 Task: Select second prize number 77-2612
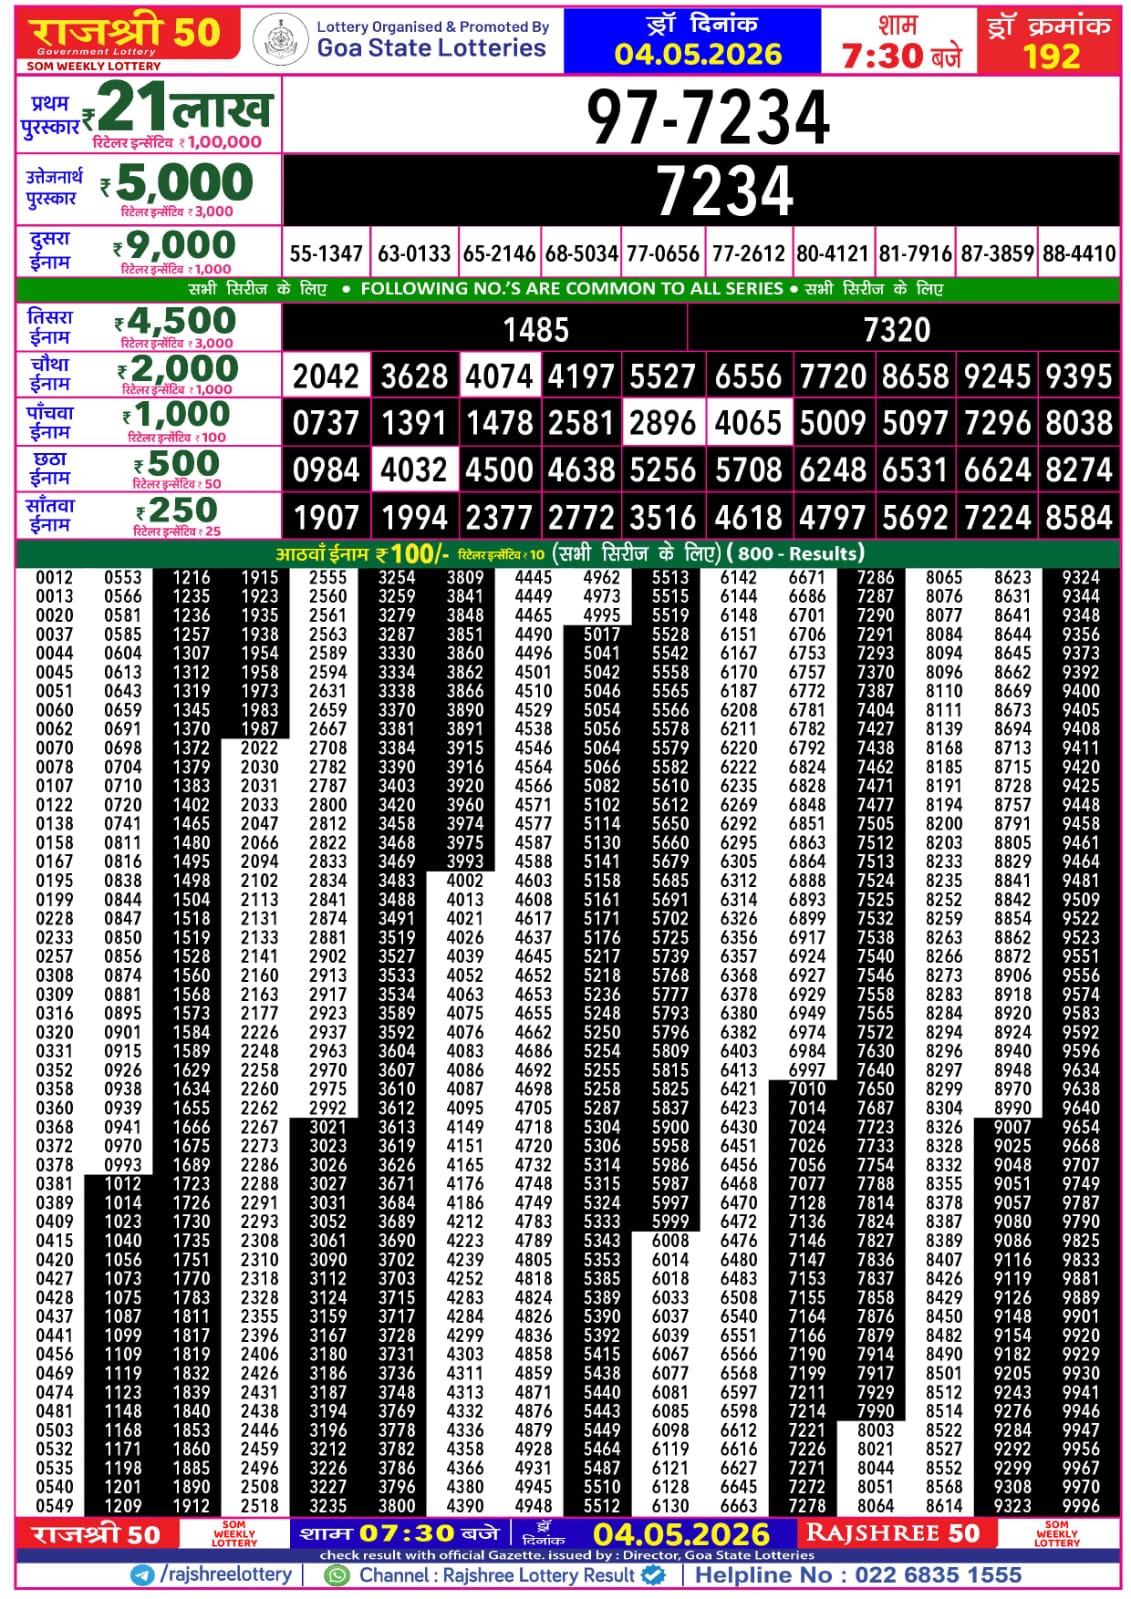tap(748, 254)
